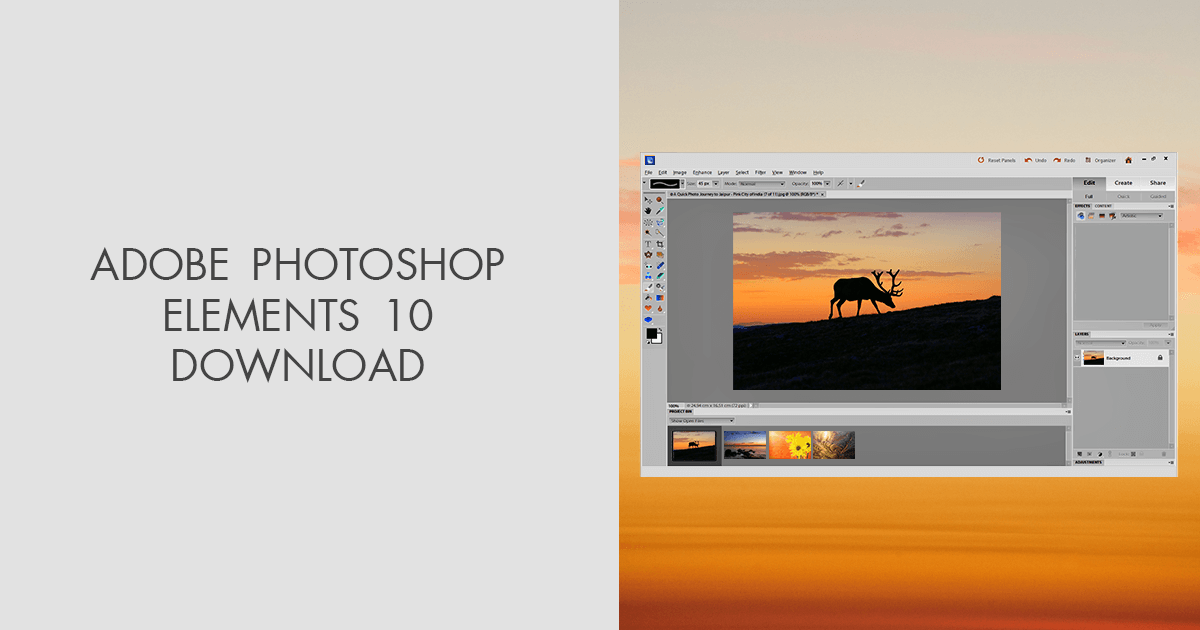Activate the Horizontal Type tool
The height and width of the screenshot is (630, 1200).
click(x=648, y=242)
